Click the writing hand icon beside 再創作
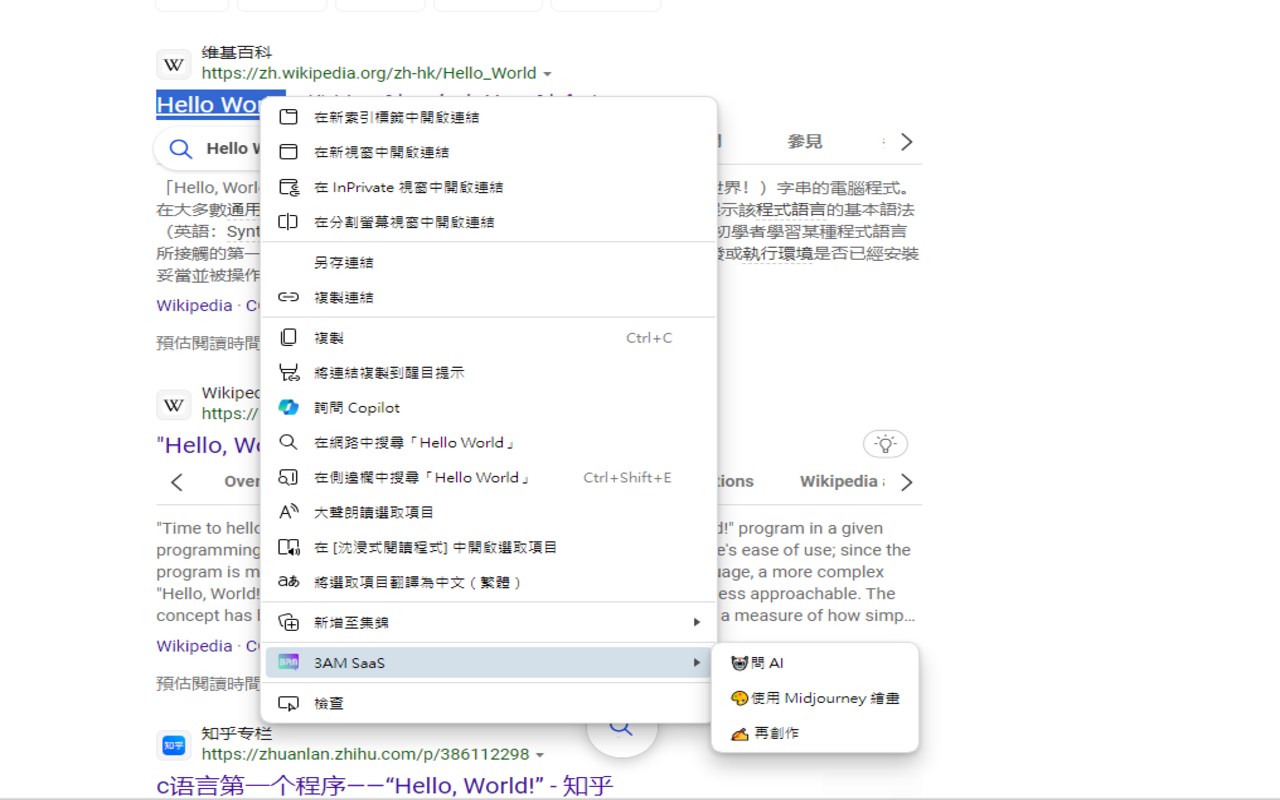 [x=739, y=733]
